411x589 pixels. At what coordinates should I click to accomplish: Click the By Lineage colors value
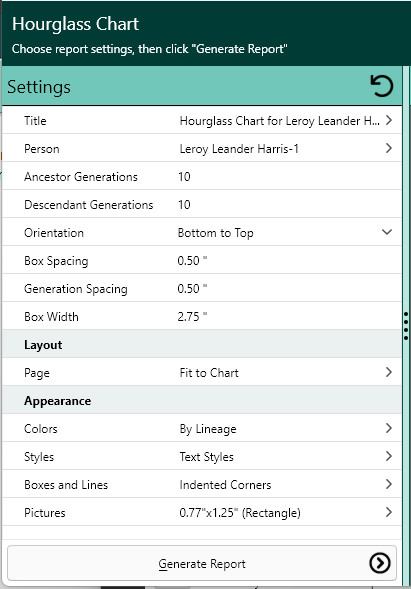pos(208,429)
